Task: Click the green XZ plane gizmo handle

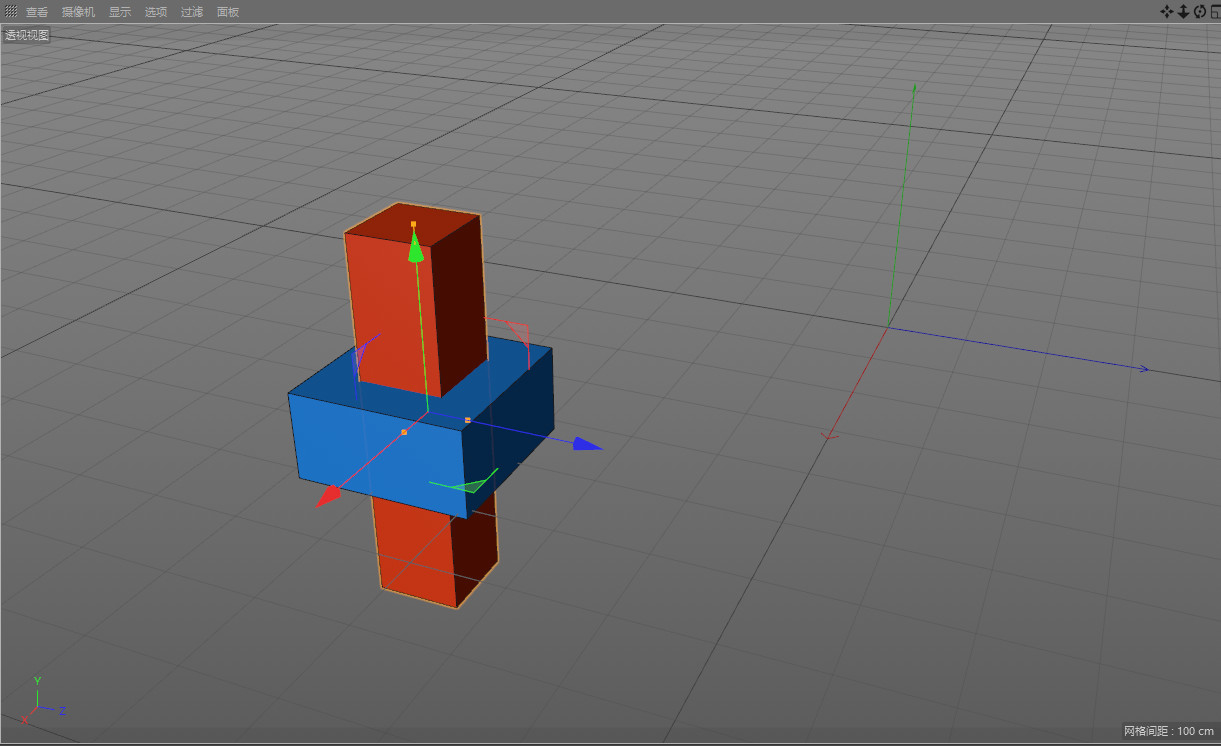Action: 472,484
